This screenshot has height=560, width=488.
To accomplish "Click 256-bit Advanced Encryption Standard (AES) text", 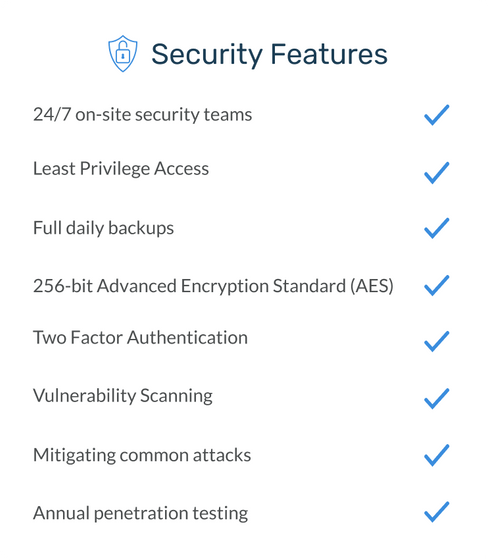I will 213,286.
